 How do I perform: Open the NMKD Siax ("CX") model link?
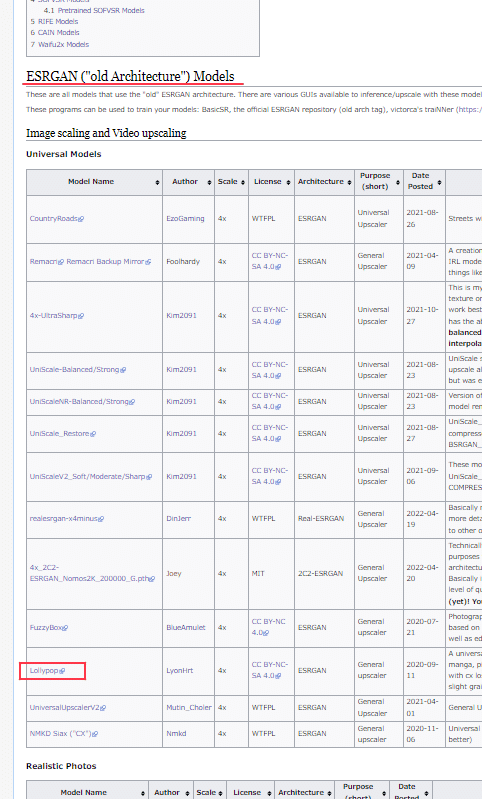click(64, 734)
